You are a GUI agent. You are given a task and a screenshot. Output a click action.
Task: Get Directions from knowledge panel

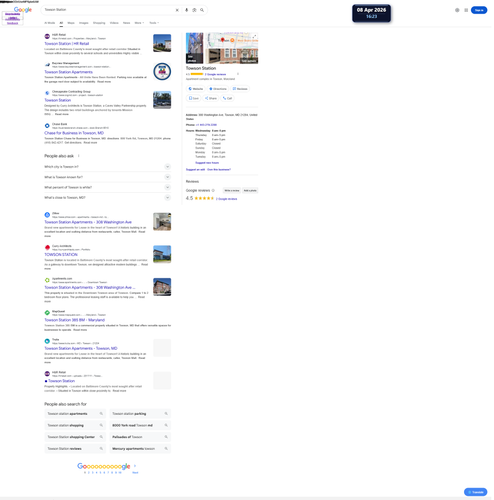tap(218, 89)
